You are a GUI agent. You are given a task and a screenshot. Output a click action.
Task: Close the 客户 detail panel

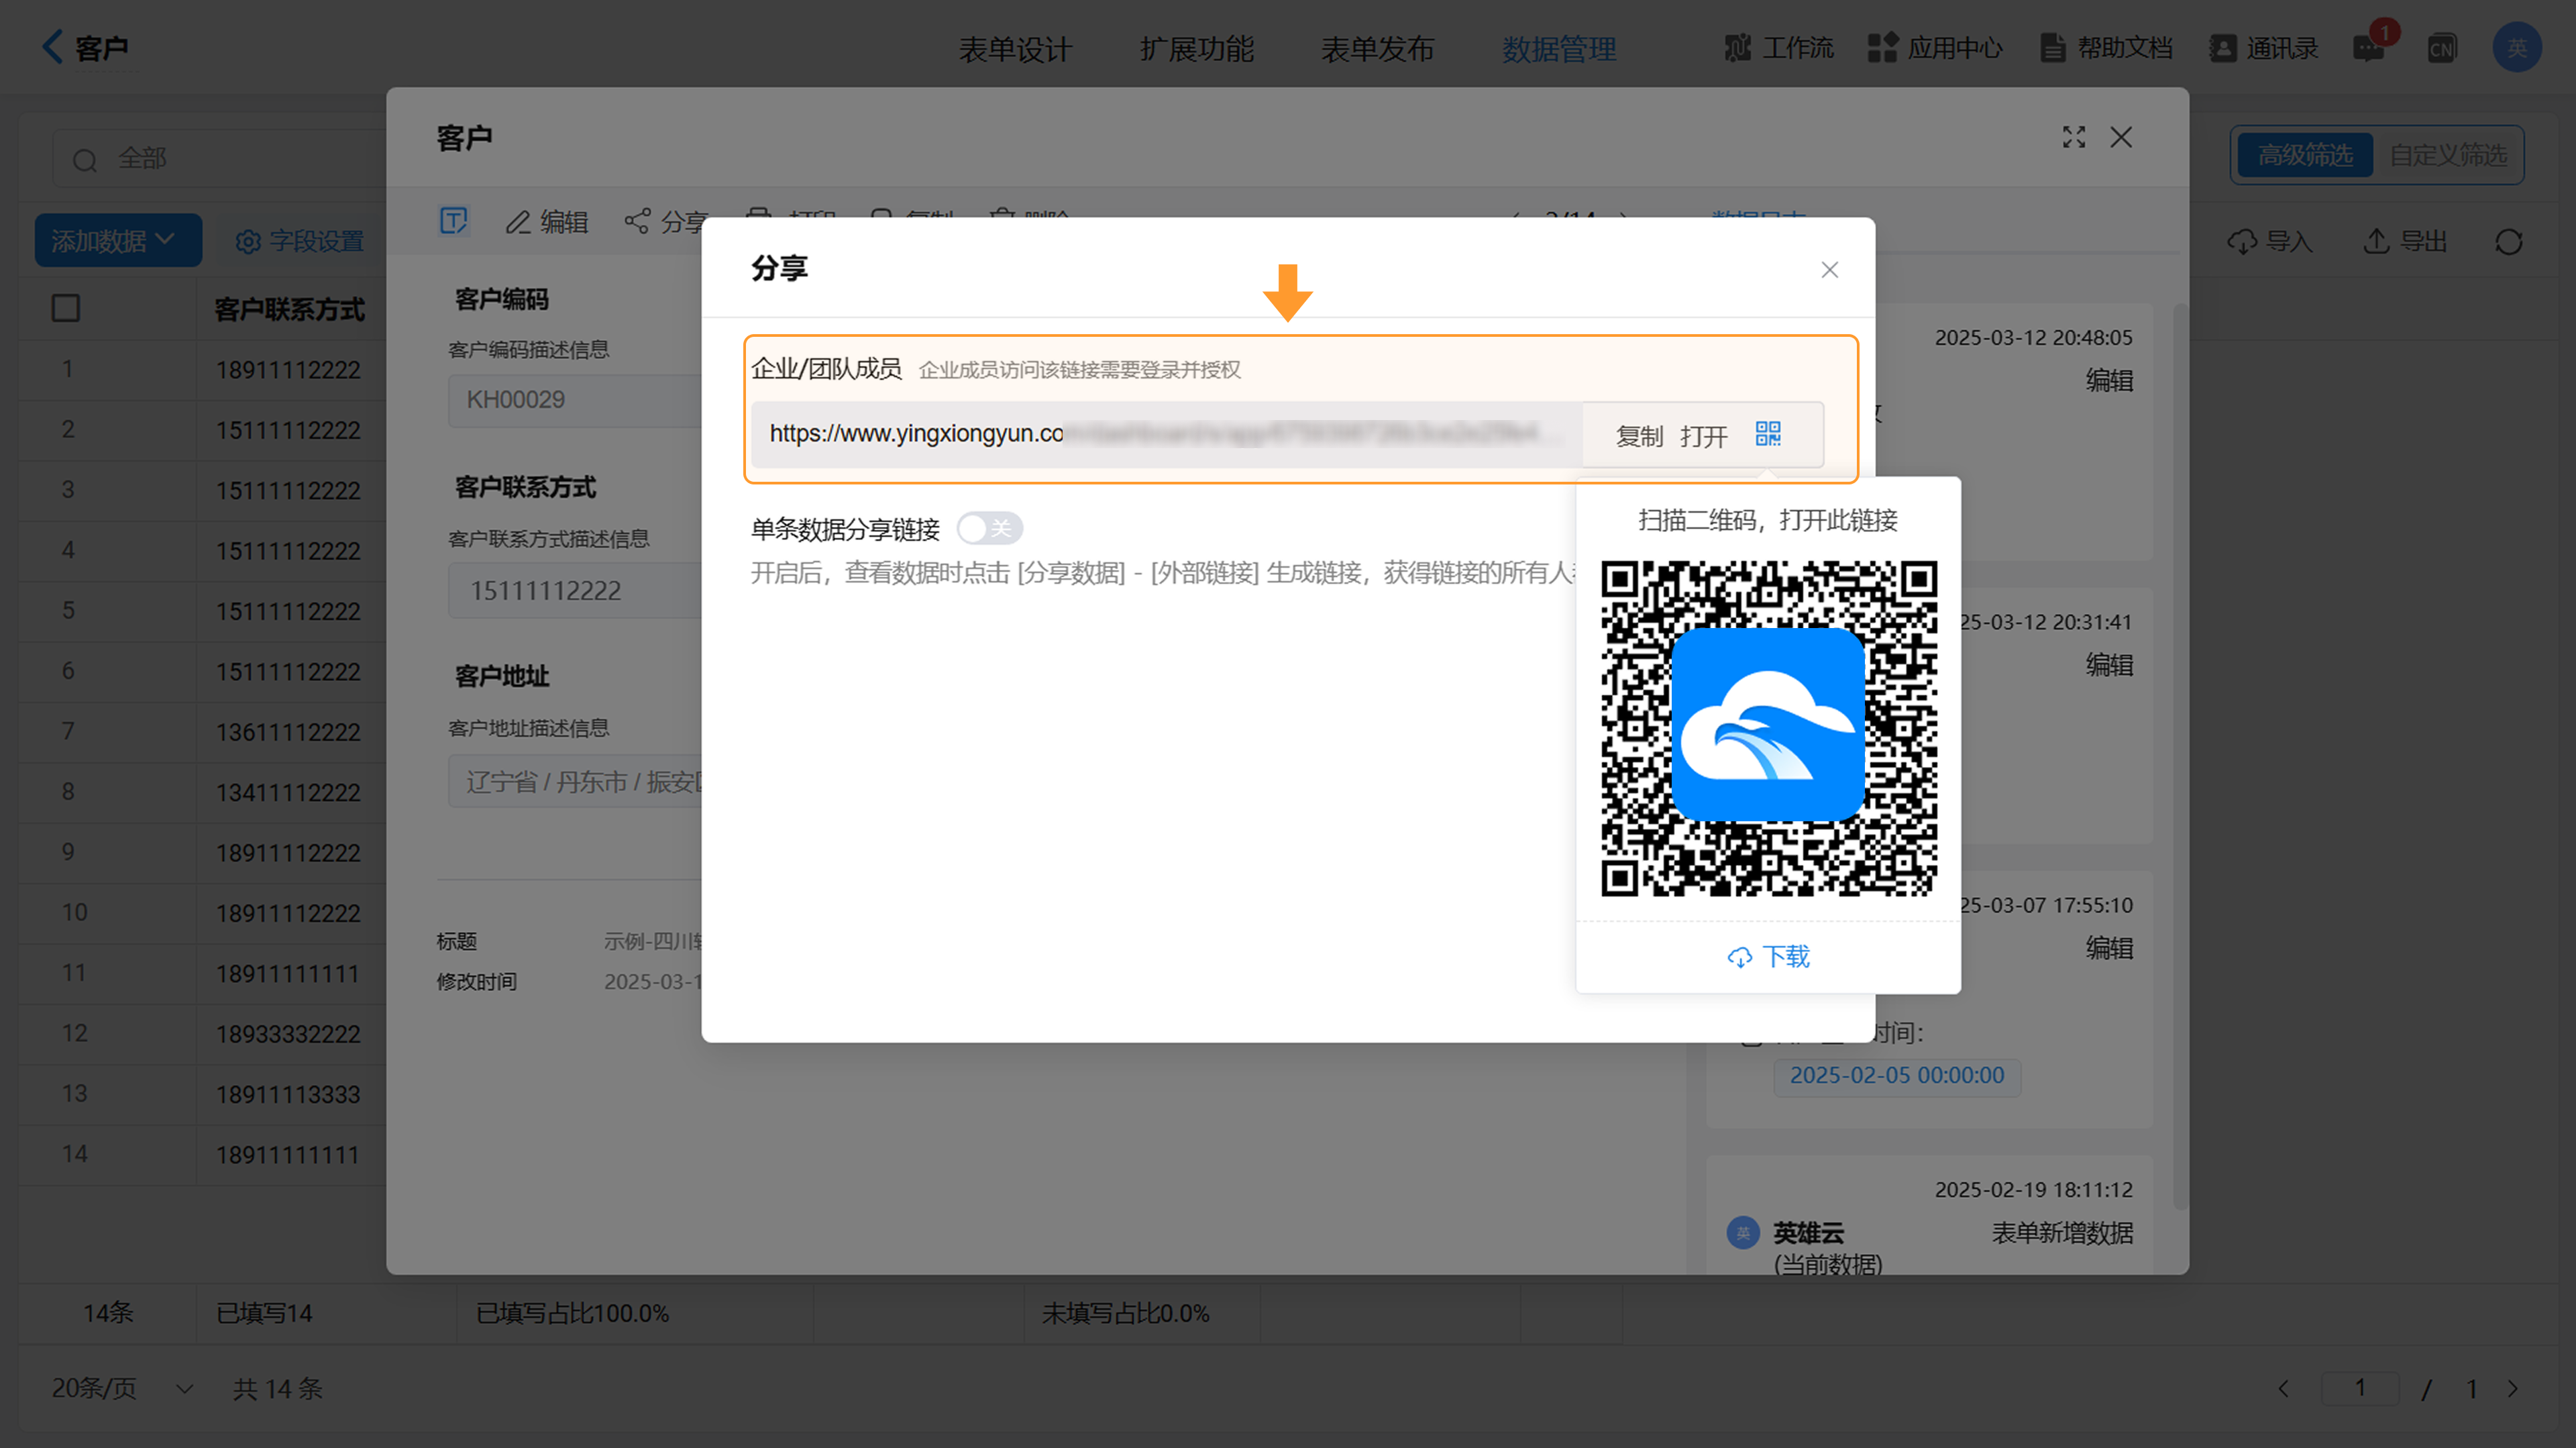click(x=2121, y=138)
